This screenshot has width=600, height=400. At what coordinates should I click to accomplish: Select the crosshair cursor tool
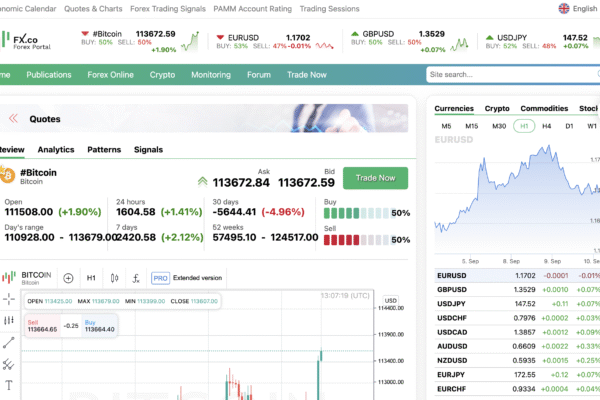pos(8,299)
